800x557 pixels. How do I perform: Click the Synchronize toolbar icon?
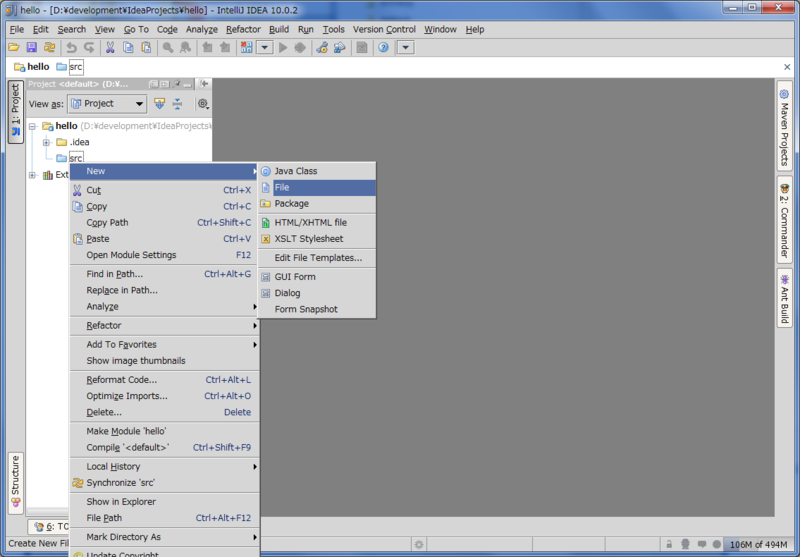(49, 47)
